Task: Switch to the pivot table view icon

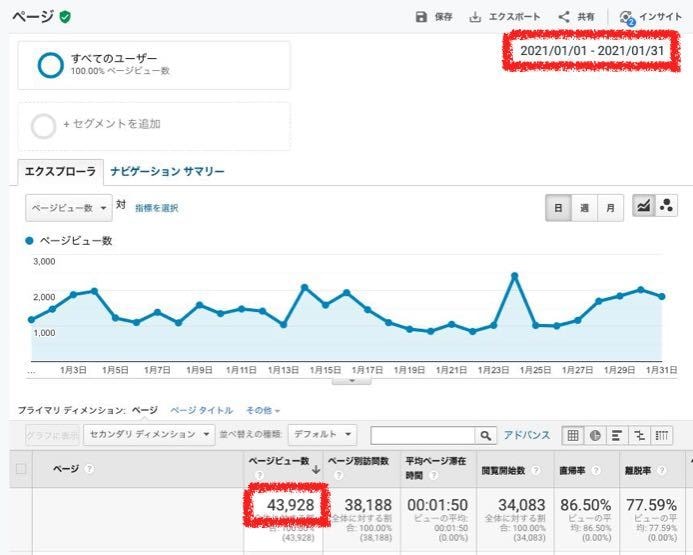Action: pos(662,435)
